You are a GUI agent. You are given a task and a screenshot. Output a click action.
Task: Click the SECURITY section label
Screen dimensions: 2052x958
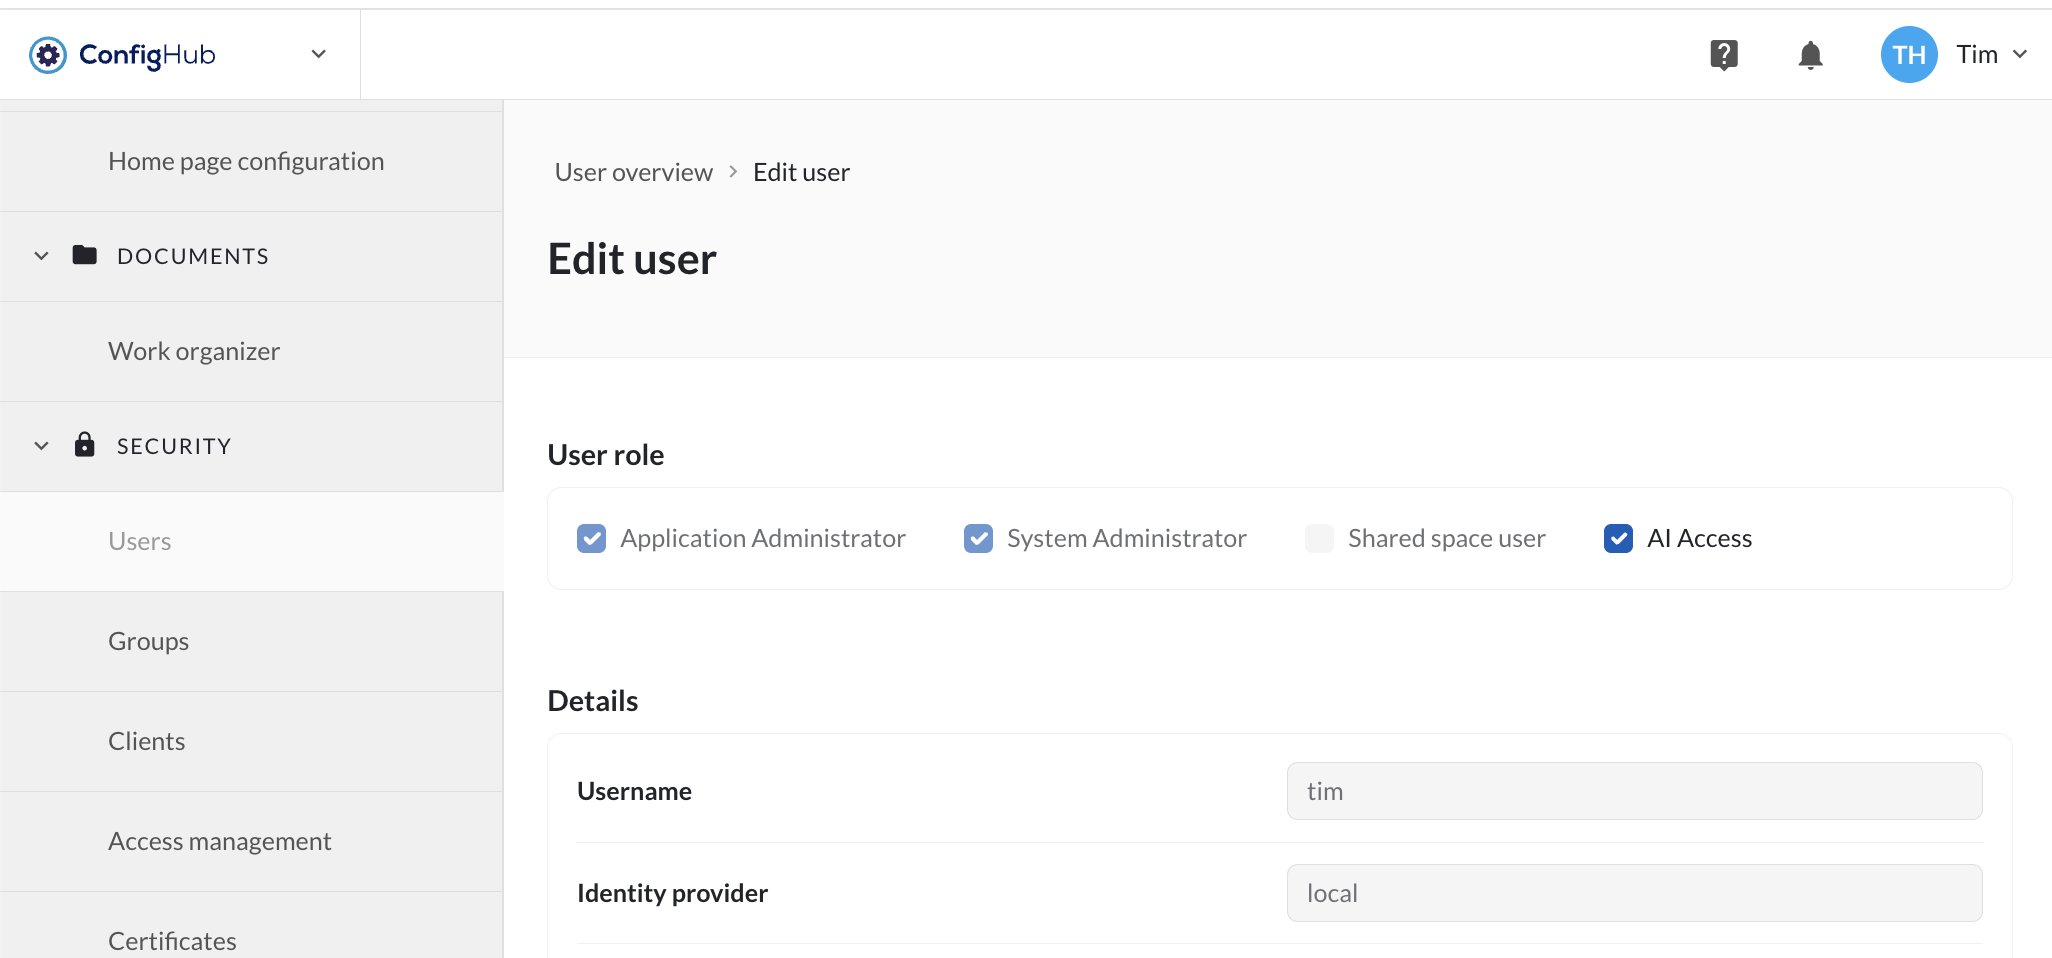click(174, 446)
